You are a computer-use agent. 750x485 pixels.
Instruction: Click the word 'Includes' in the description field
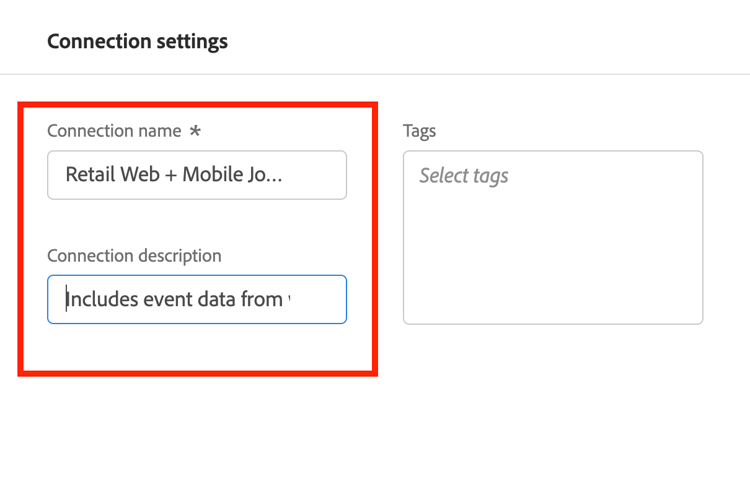(x=103, y=299)
